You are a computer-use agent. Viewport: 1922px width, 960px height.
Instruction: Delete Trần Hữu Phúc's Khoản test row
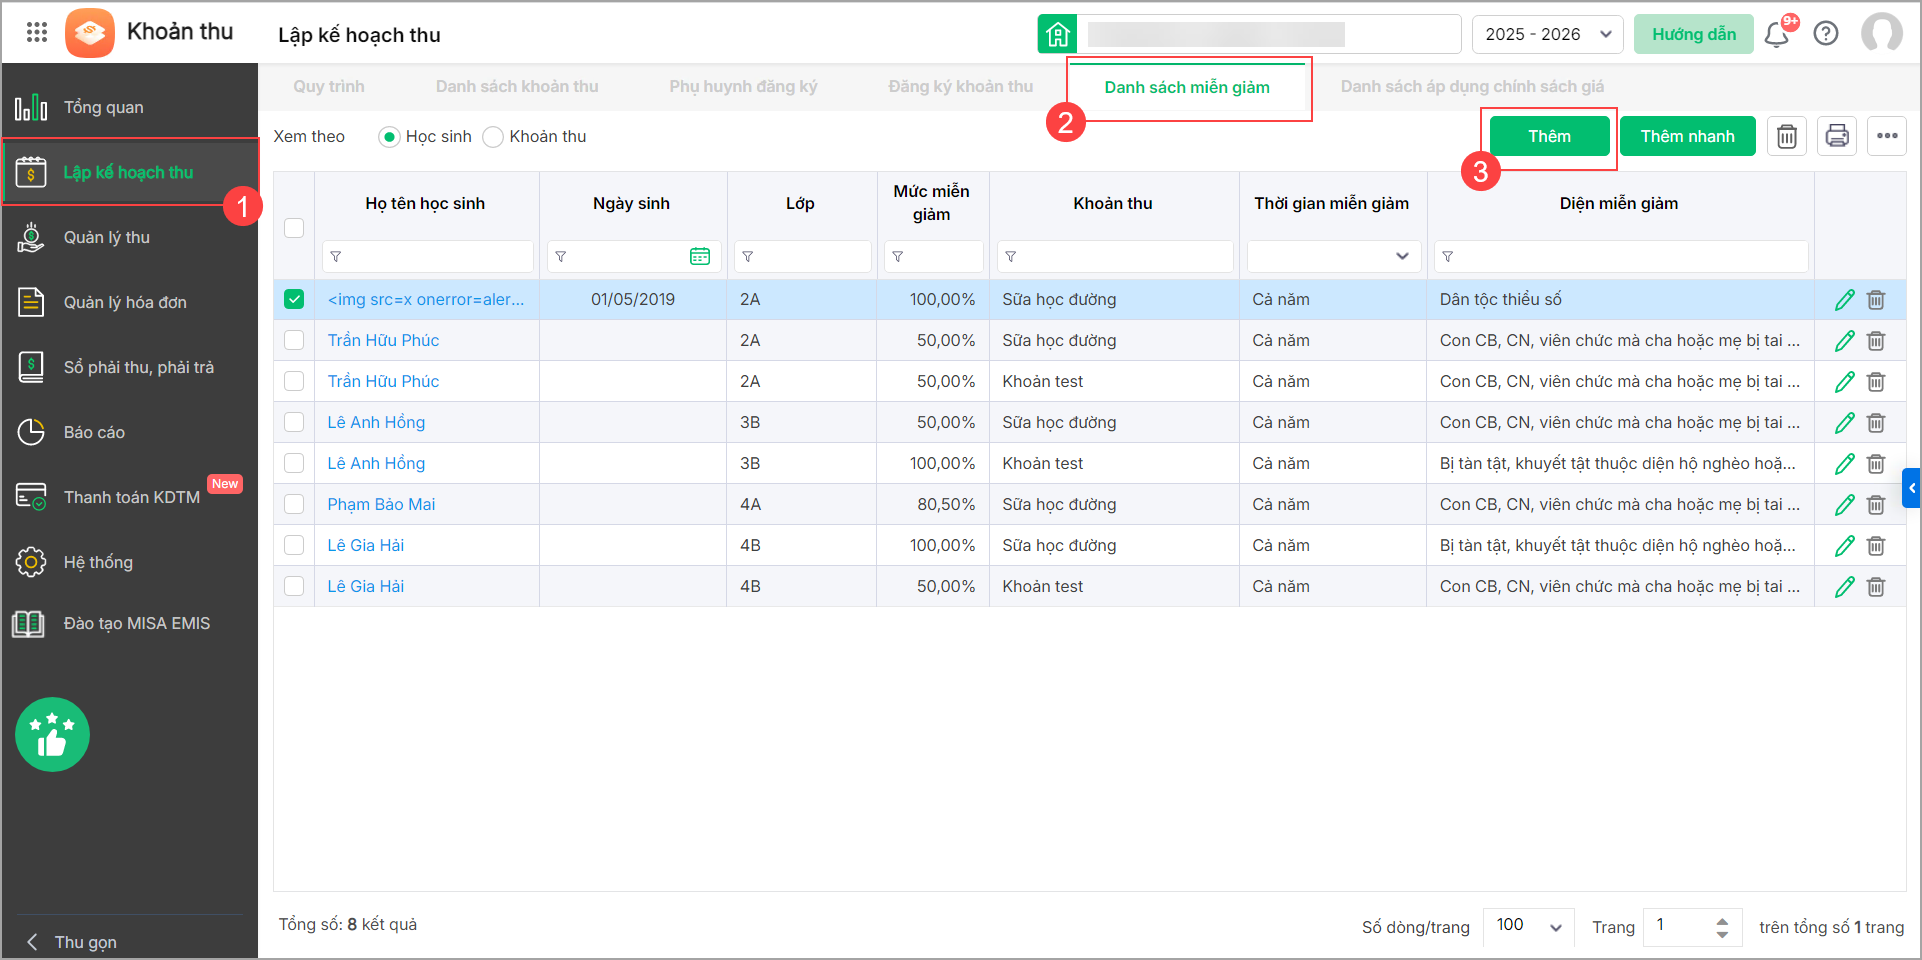coord(1876,382)
